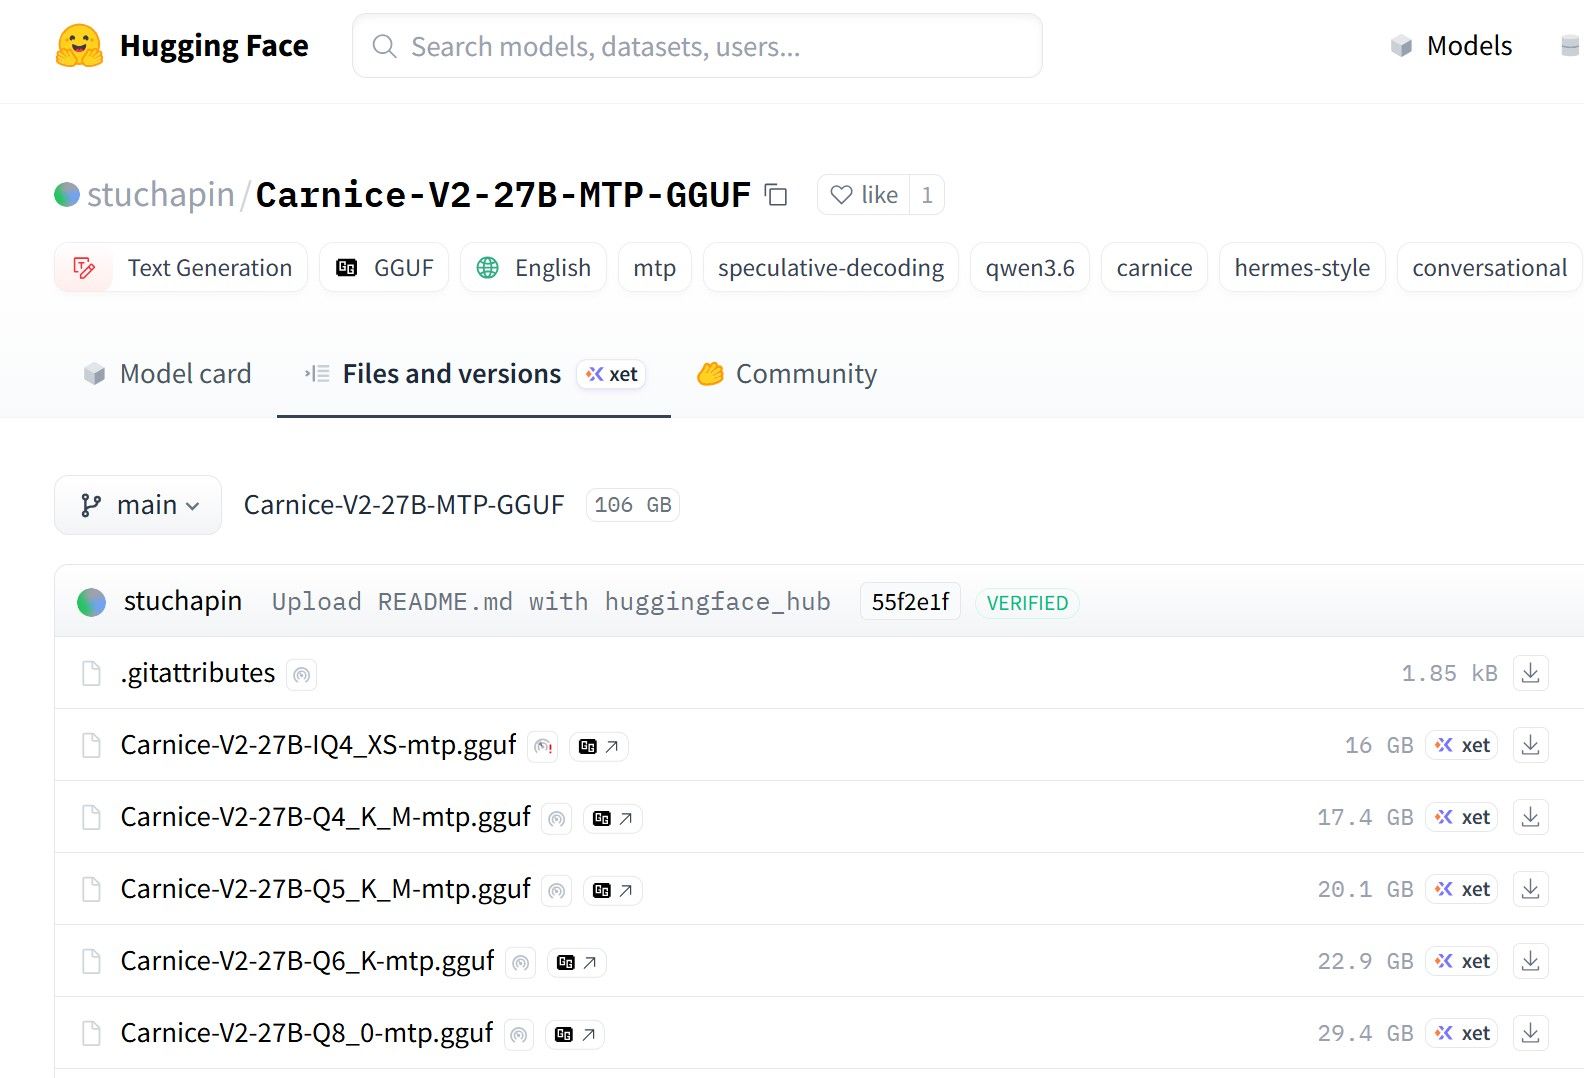Copy model name with clipboard icon
1584x1078 pixels.
coord(776,195)
